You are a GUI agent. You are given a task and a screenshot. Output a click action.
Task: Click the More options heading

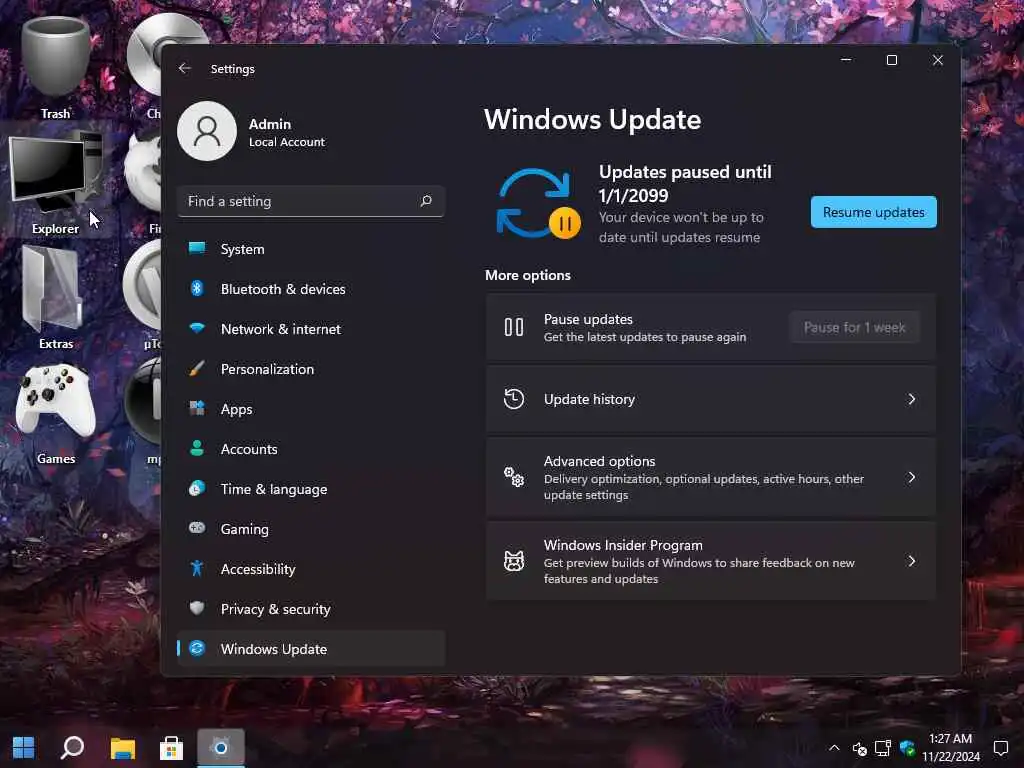(528, 275)
